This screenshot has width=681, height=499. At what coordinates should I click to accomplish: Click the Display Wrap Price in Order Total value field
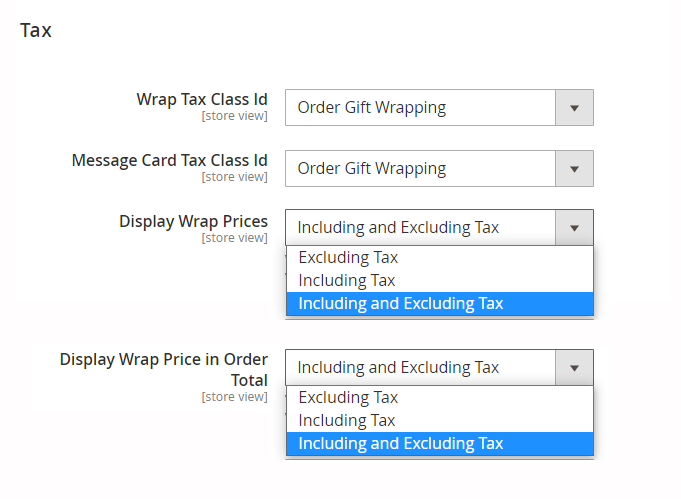(x=420, y=367)
